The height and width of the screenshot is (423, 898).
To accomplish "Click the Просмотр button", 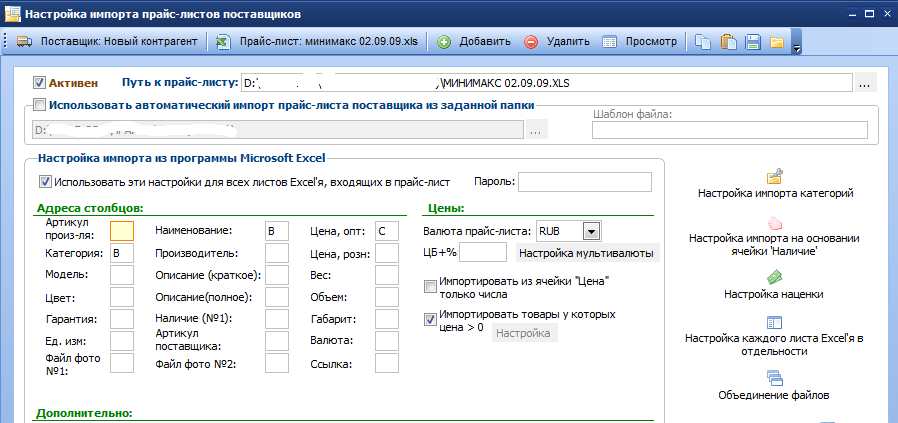I will point(640,41).
